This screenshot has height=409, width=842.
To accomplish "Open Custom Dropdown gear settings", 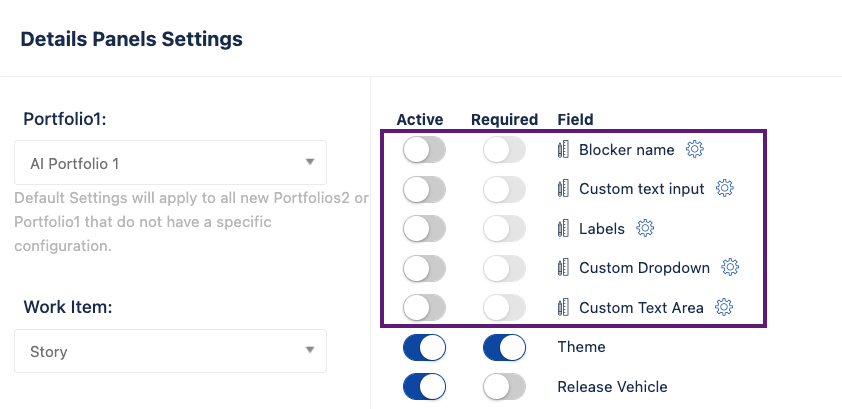I will [x=730, y=267].
